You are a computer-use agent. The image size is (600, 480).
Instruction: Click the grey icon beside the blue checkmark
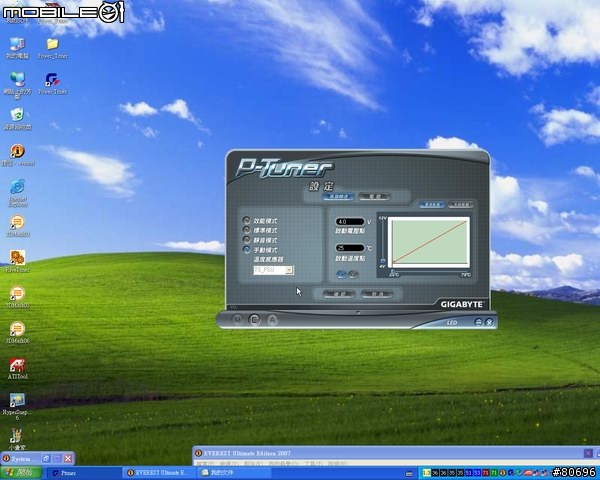point(353,274)
